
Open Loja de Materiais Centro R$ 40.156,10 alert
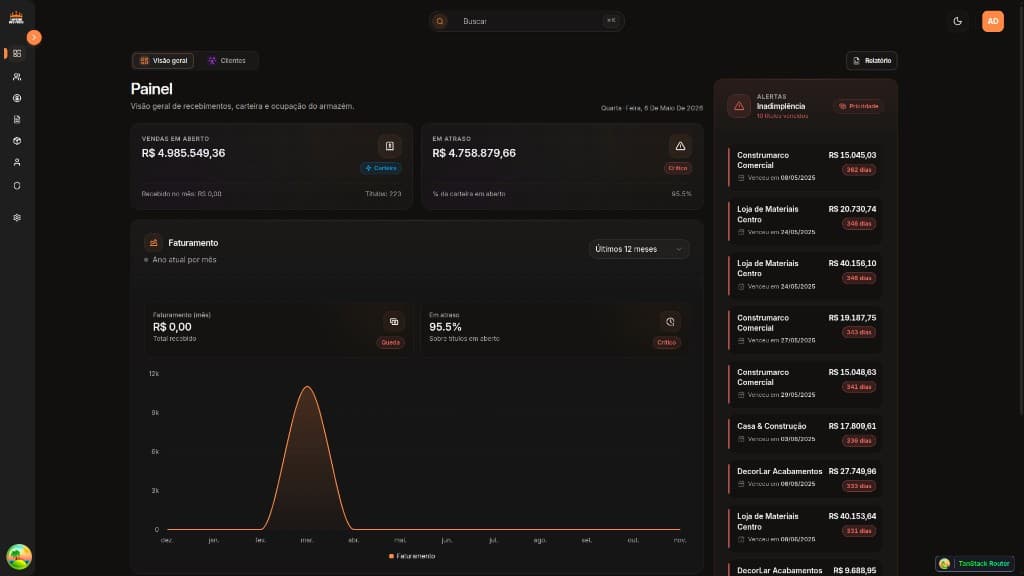pos(806,274)
